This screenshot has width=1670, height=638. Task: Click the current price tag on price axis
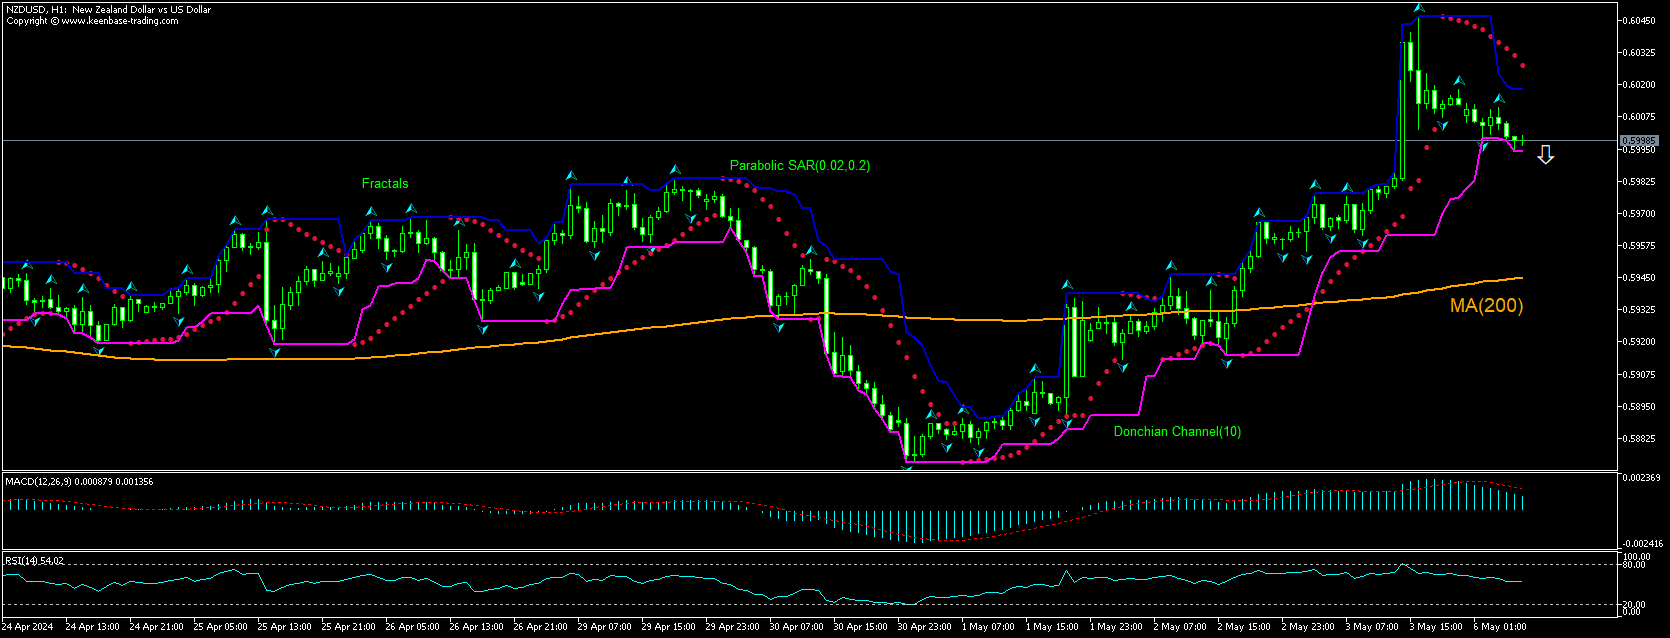click(1639, 141)
